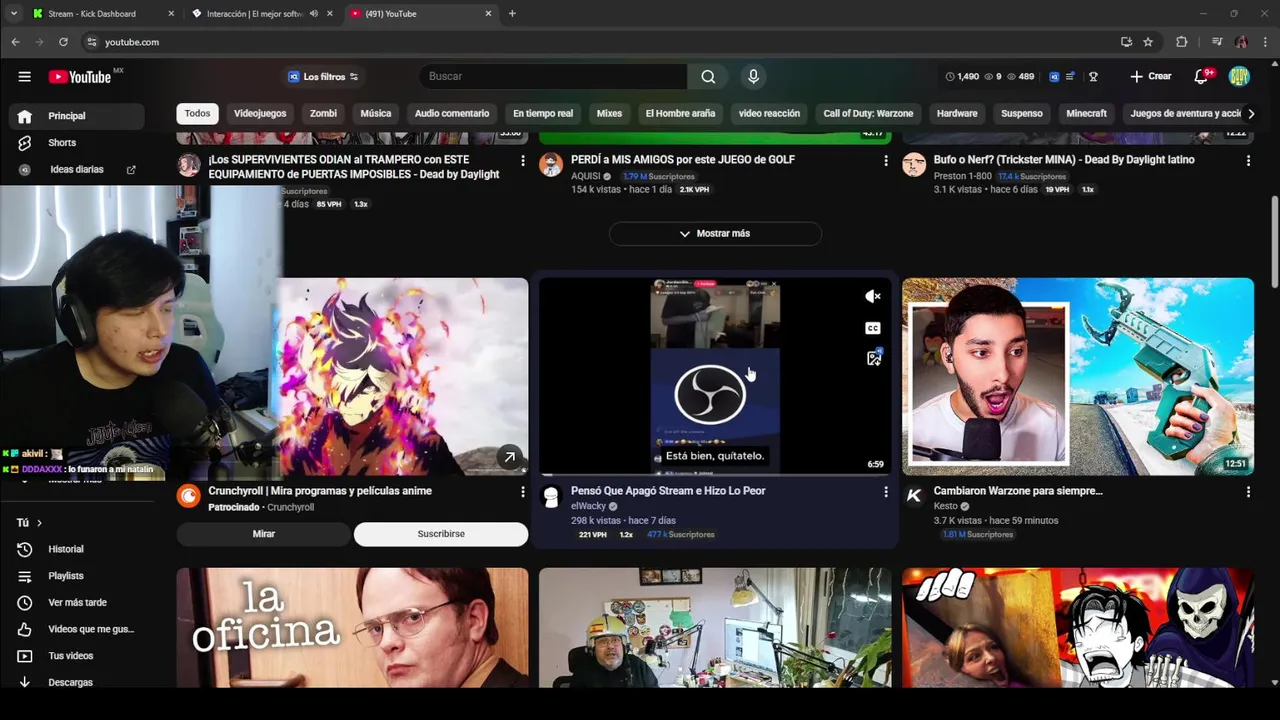
Task: Open the YouTube hamburger guide menu
Action: pos(24,77)
